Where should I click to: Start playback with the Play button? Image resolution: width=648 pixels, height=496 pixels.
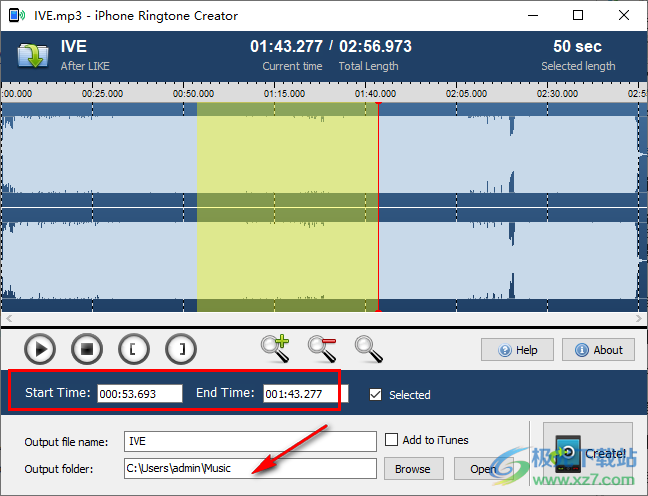40,349
